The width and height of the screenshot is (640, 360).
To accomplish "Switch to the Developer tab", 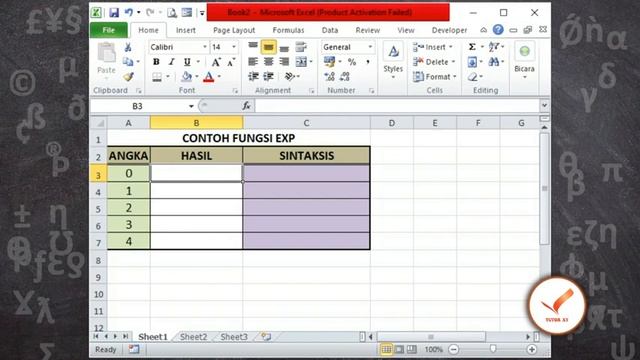I will tap(449, 30).
